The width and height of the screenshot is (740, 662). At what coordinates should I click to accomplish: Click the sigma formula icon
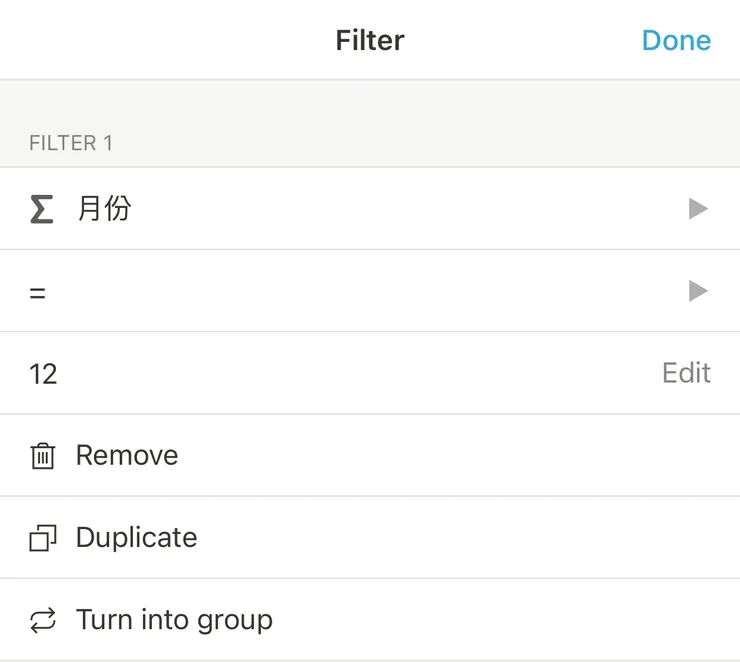(x=41, y=209)
